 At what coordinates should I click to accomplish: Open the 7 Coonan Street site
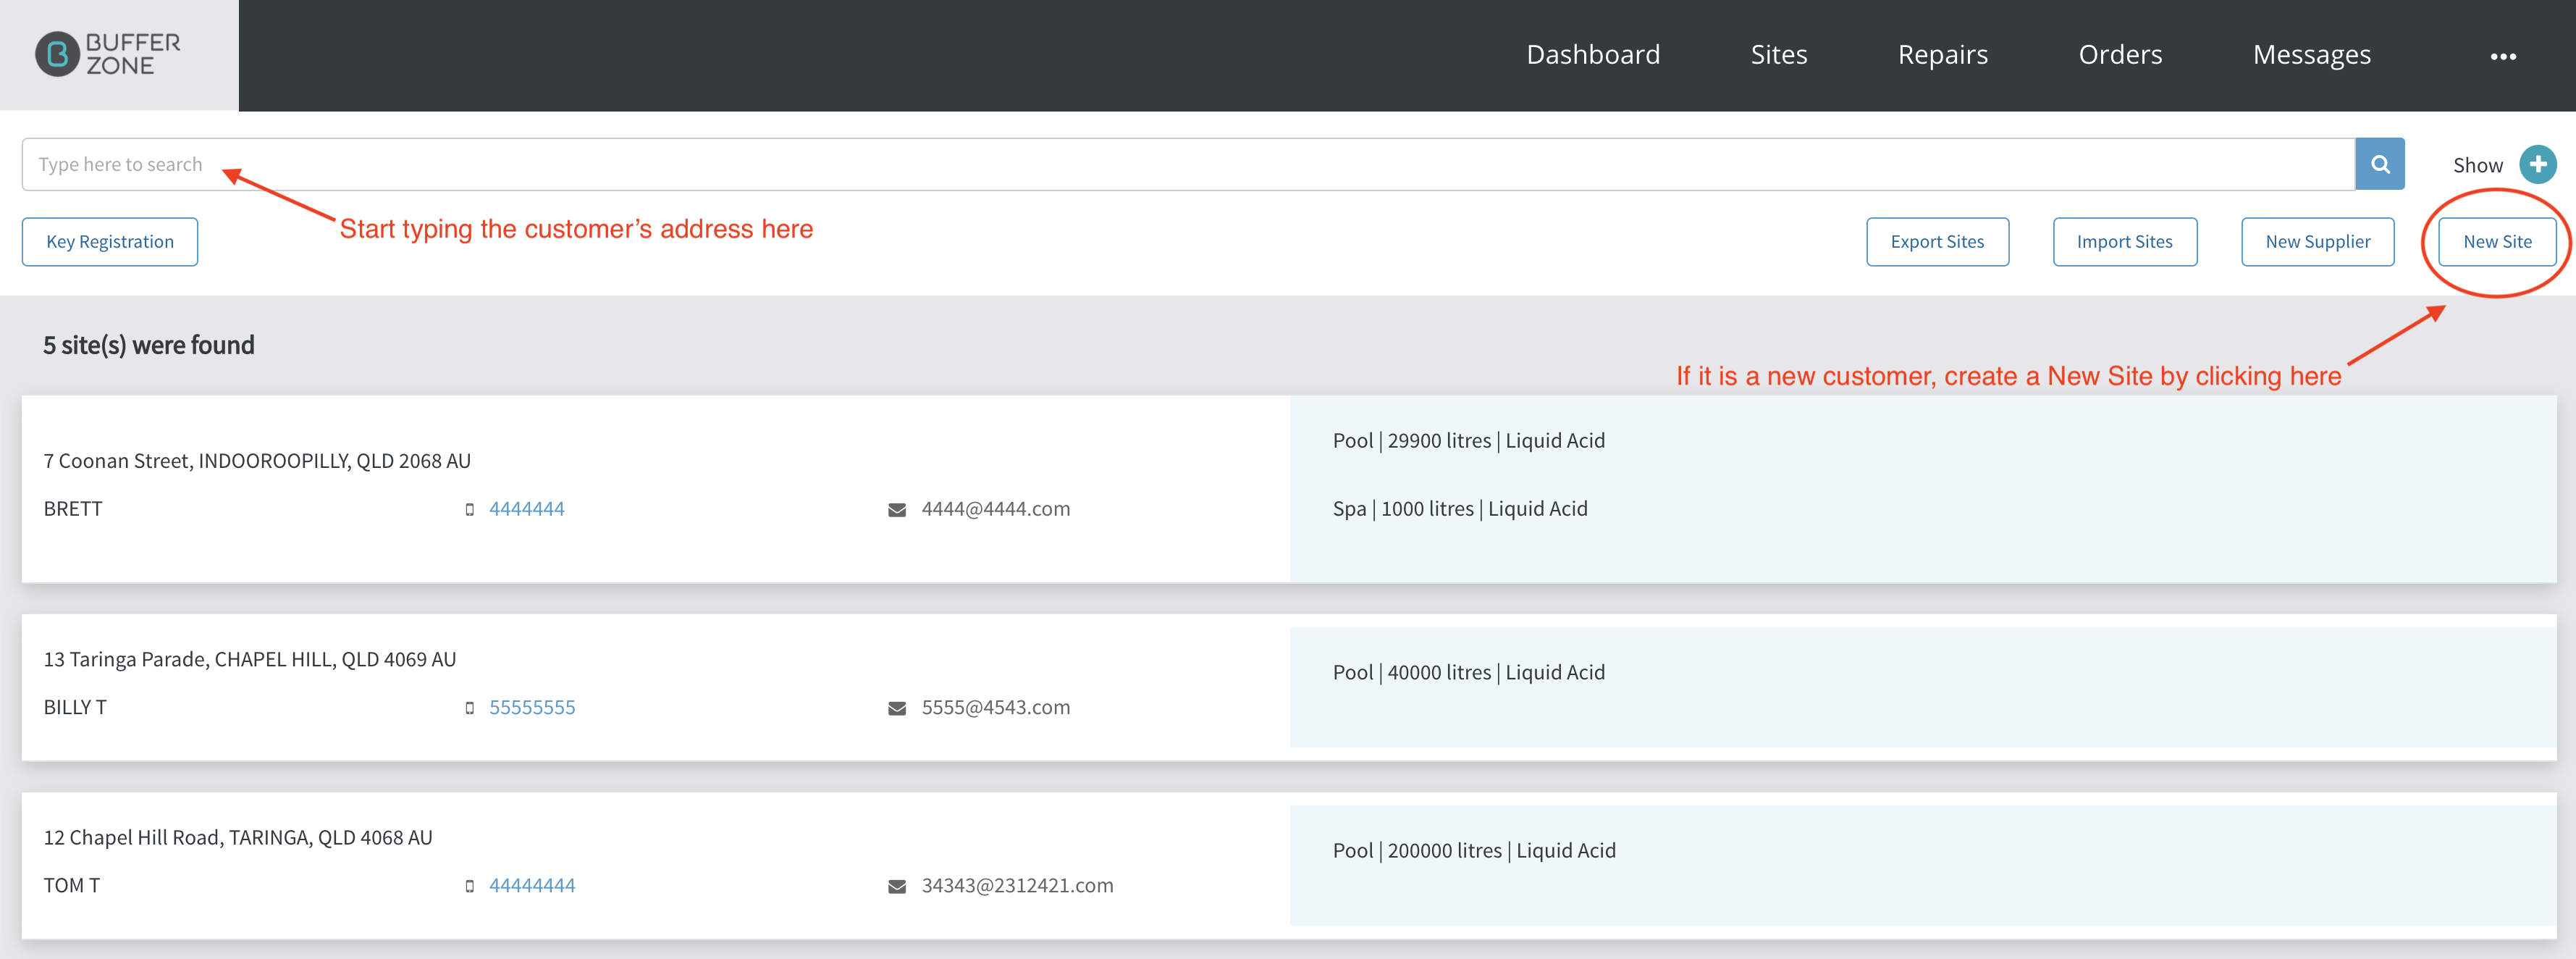pyautogui.click(x=257, y=461)
